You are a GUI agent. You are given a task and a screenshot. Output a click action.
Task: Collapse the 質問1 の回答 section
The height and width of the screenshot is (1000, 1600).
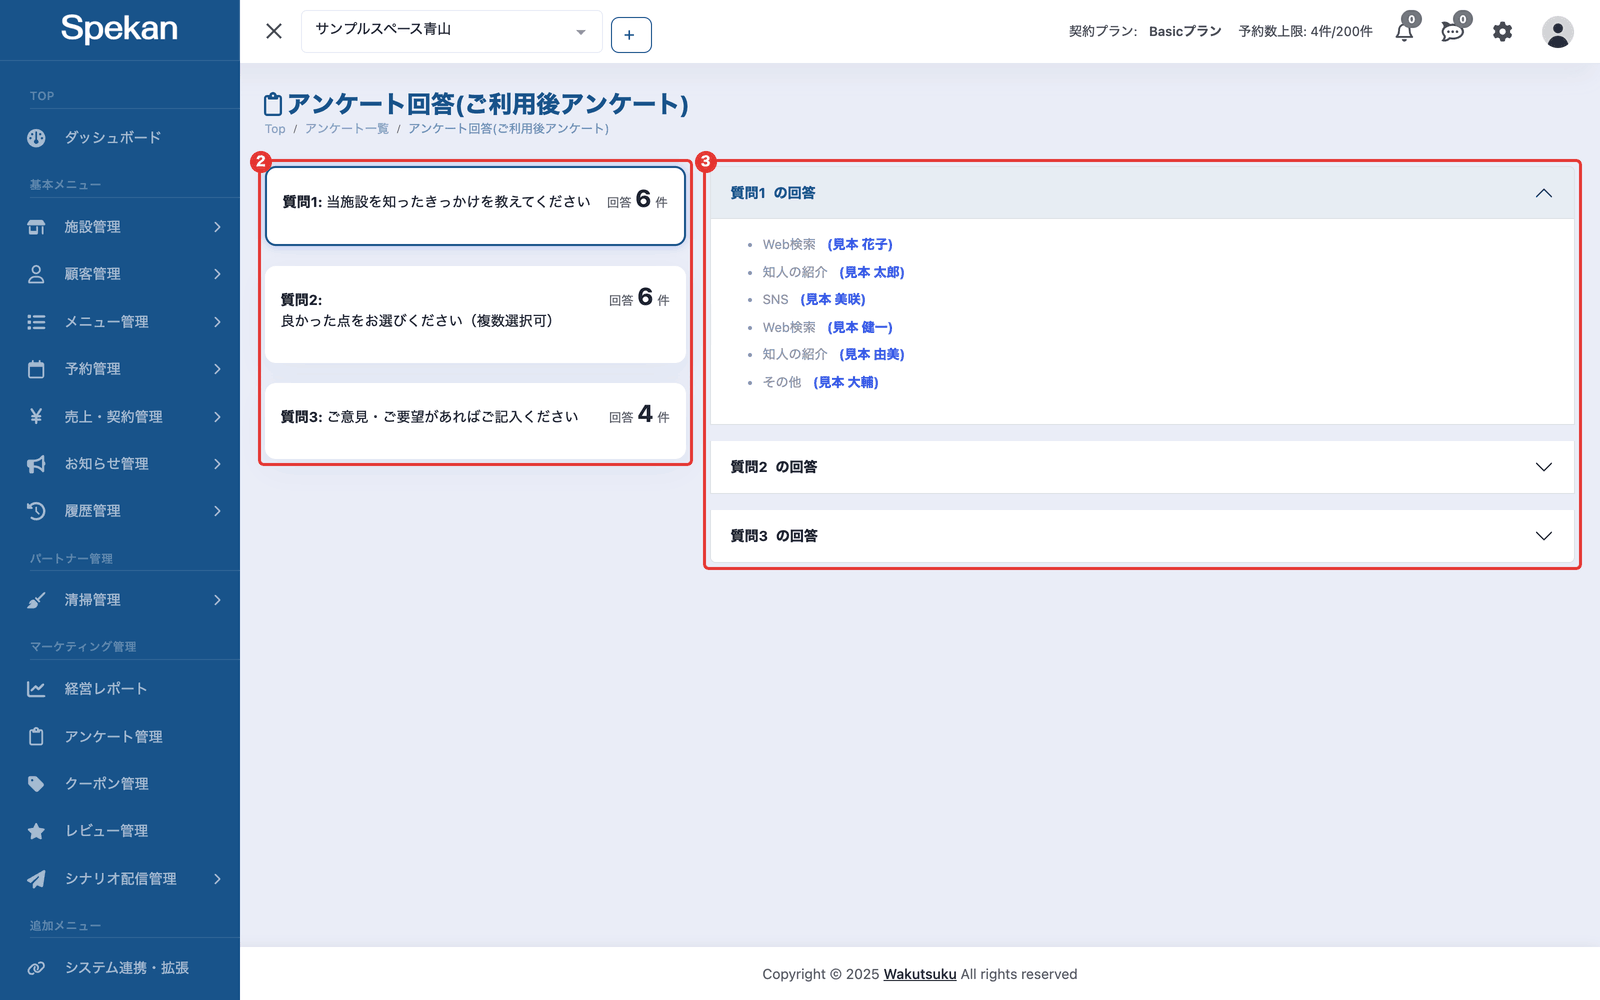coord(1142,193)
